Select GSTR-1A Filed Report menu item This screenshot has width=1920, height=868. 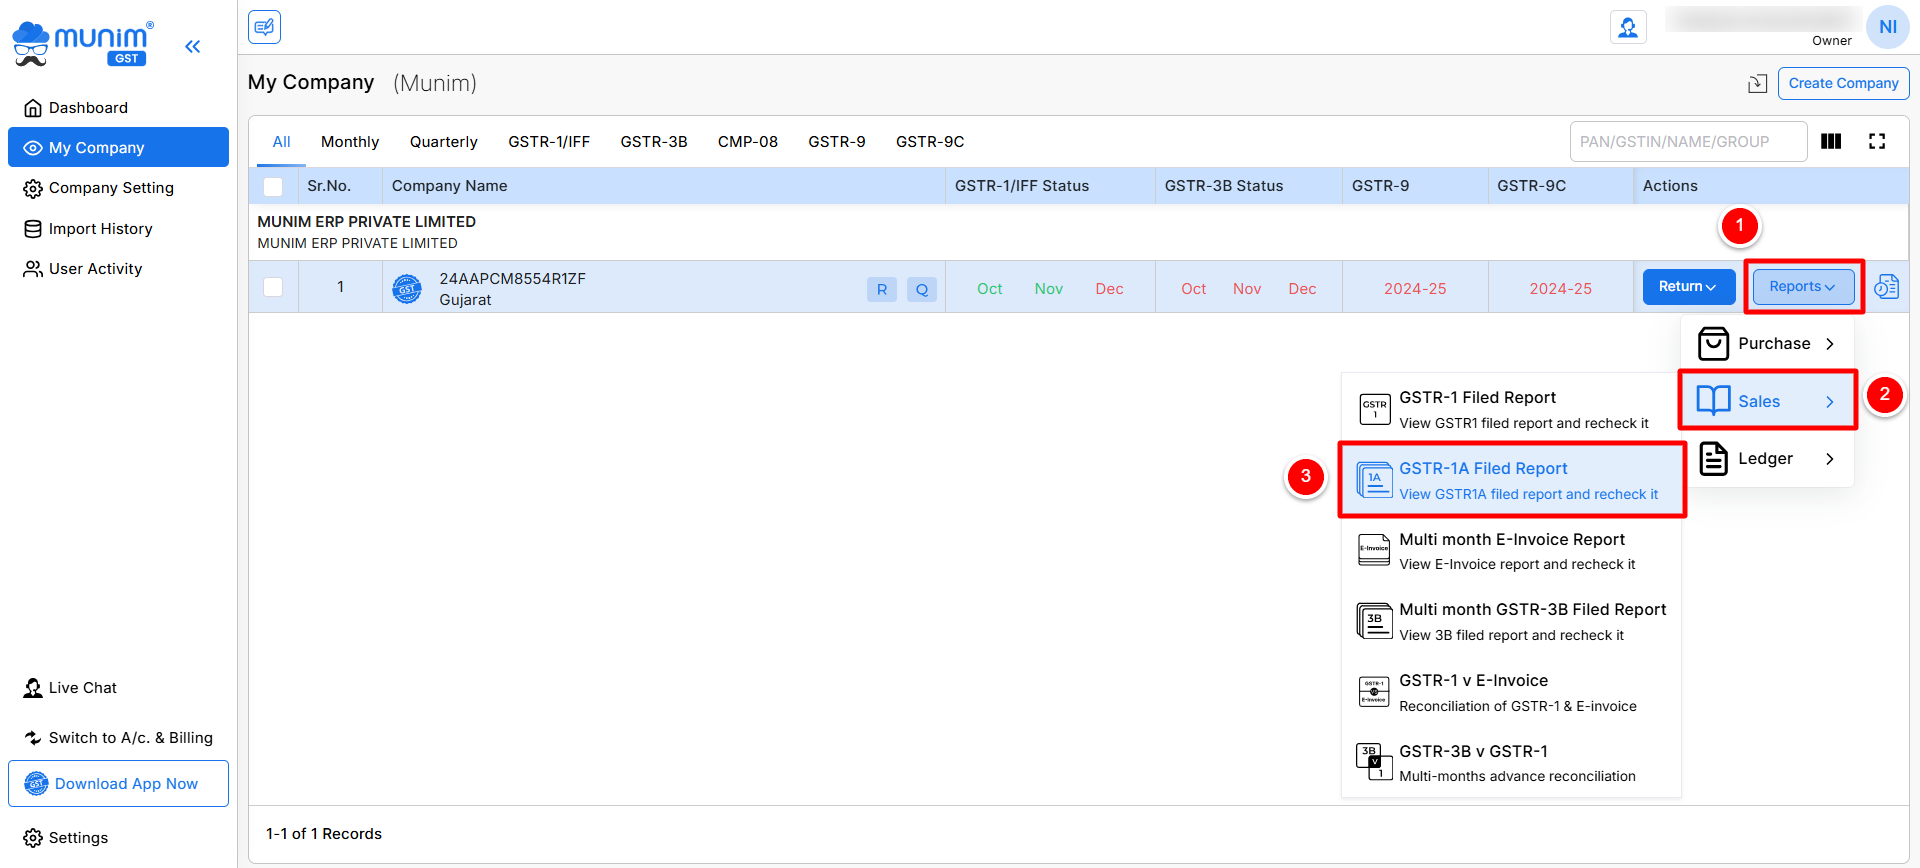1512,481
